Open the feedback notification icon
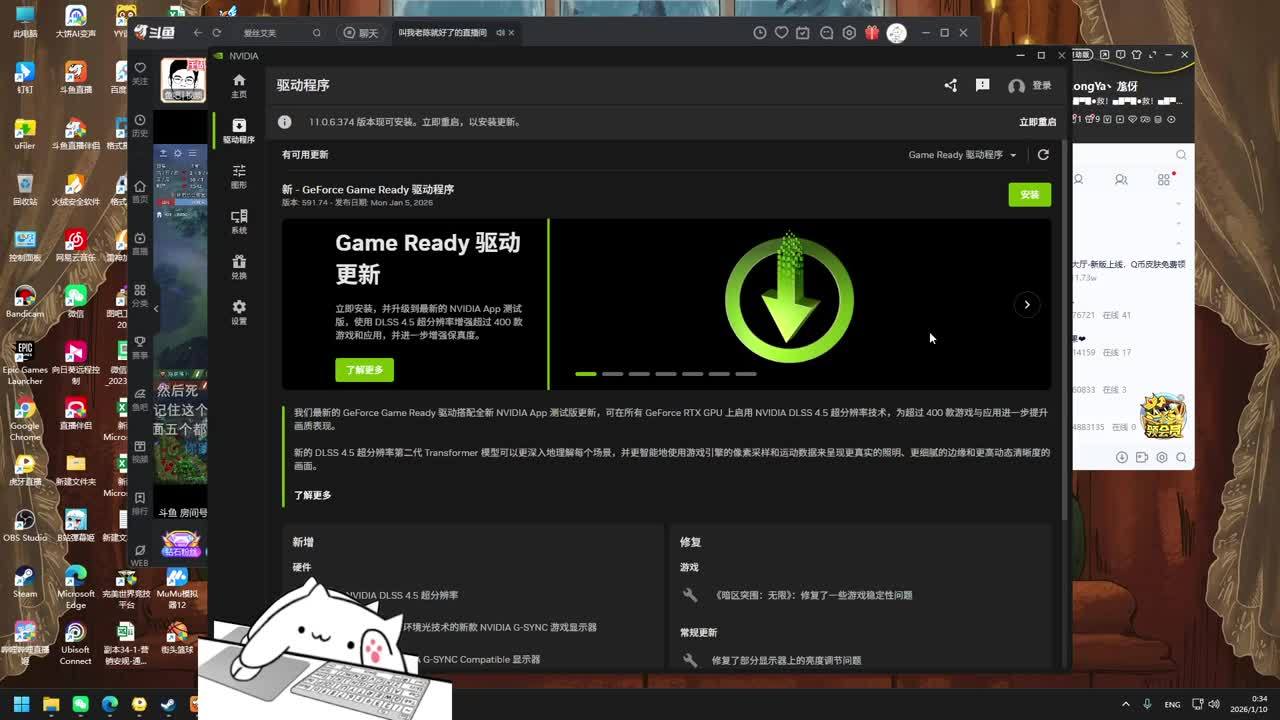This screenshot has height=720, width=1280. [982, 86]
